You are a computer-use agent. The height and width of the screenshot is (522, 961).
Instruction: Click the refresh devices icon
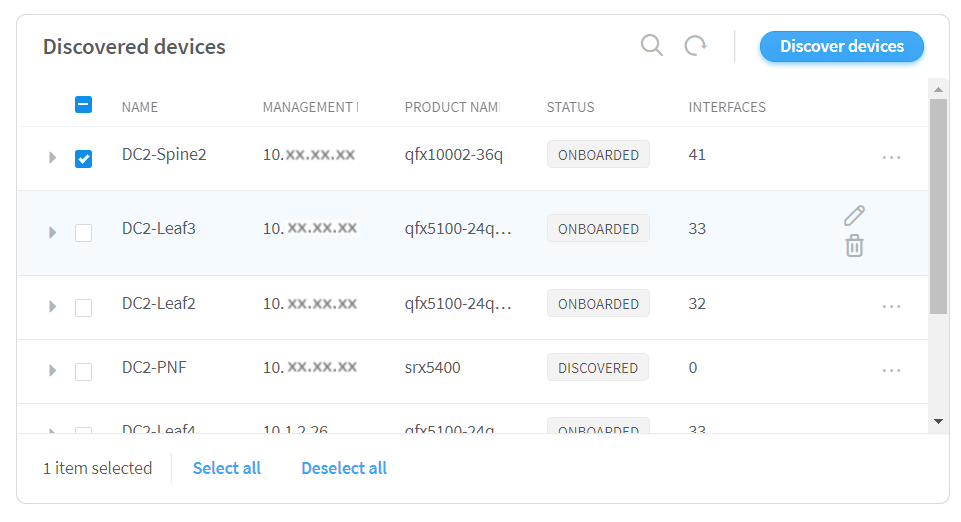pyautogui.click(x=696, y=46)
